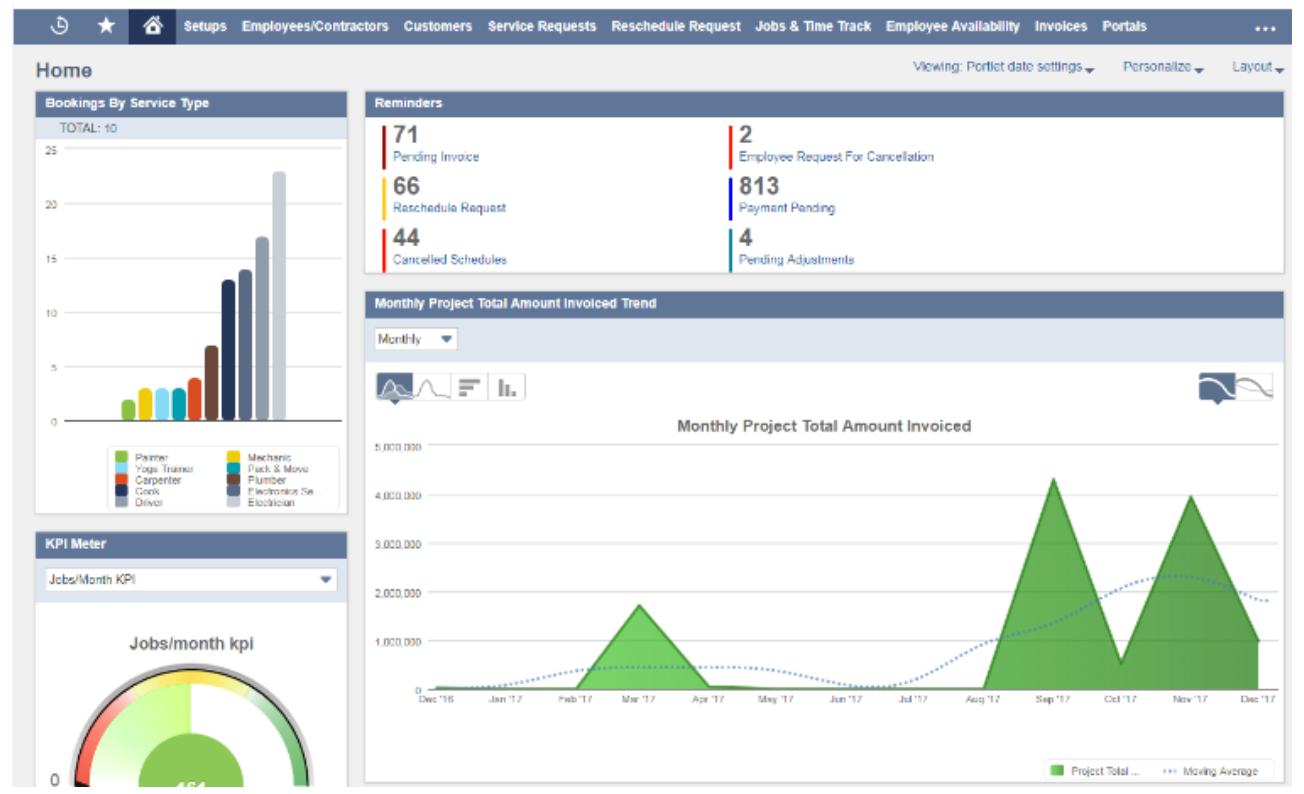Open the Shortcuts star icon
This screenshot has width=1304, height=794.
tap(106, 27)
